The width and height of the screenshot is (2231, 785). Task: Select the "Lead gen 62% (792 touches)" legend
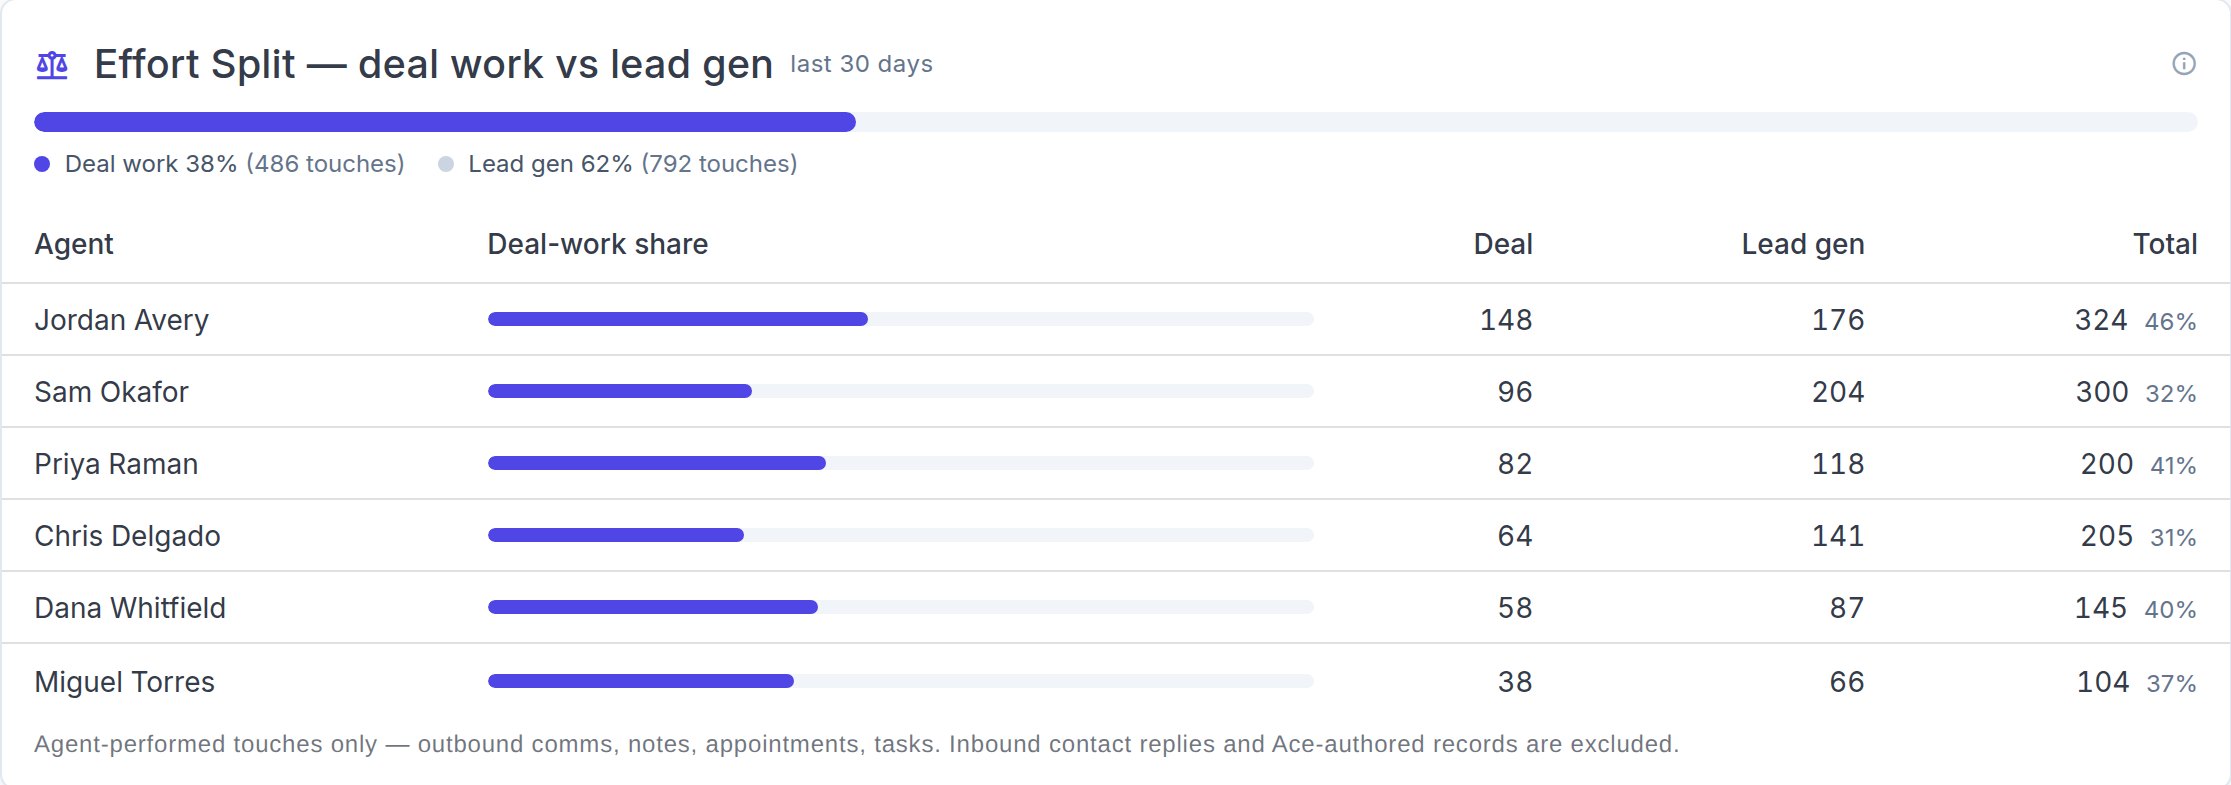point(618,164)
